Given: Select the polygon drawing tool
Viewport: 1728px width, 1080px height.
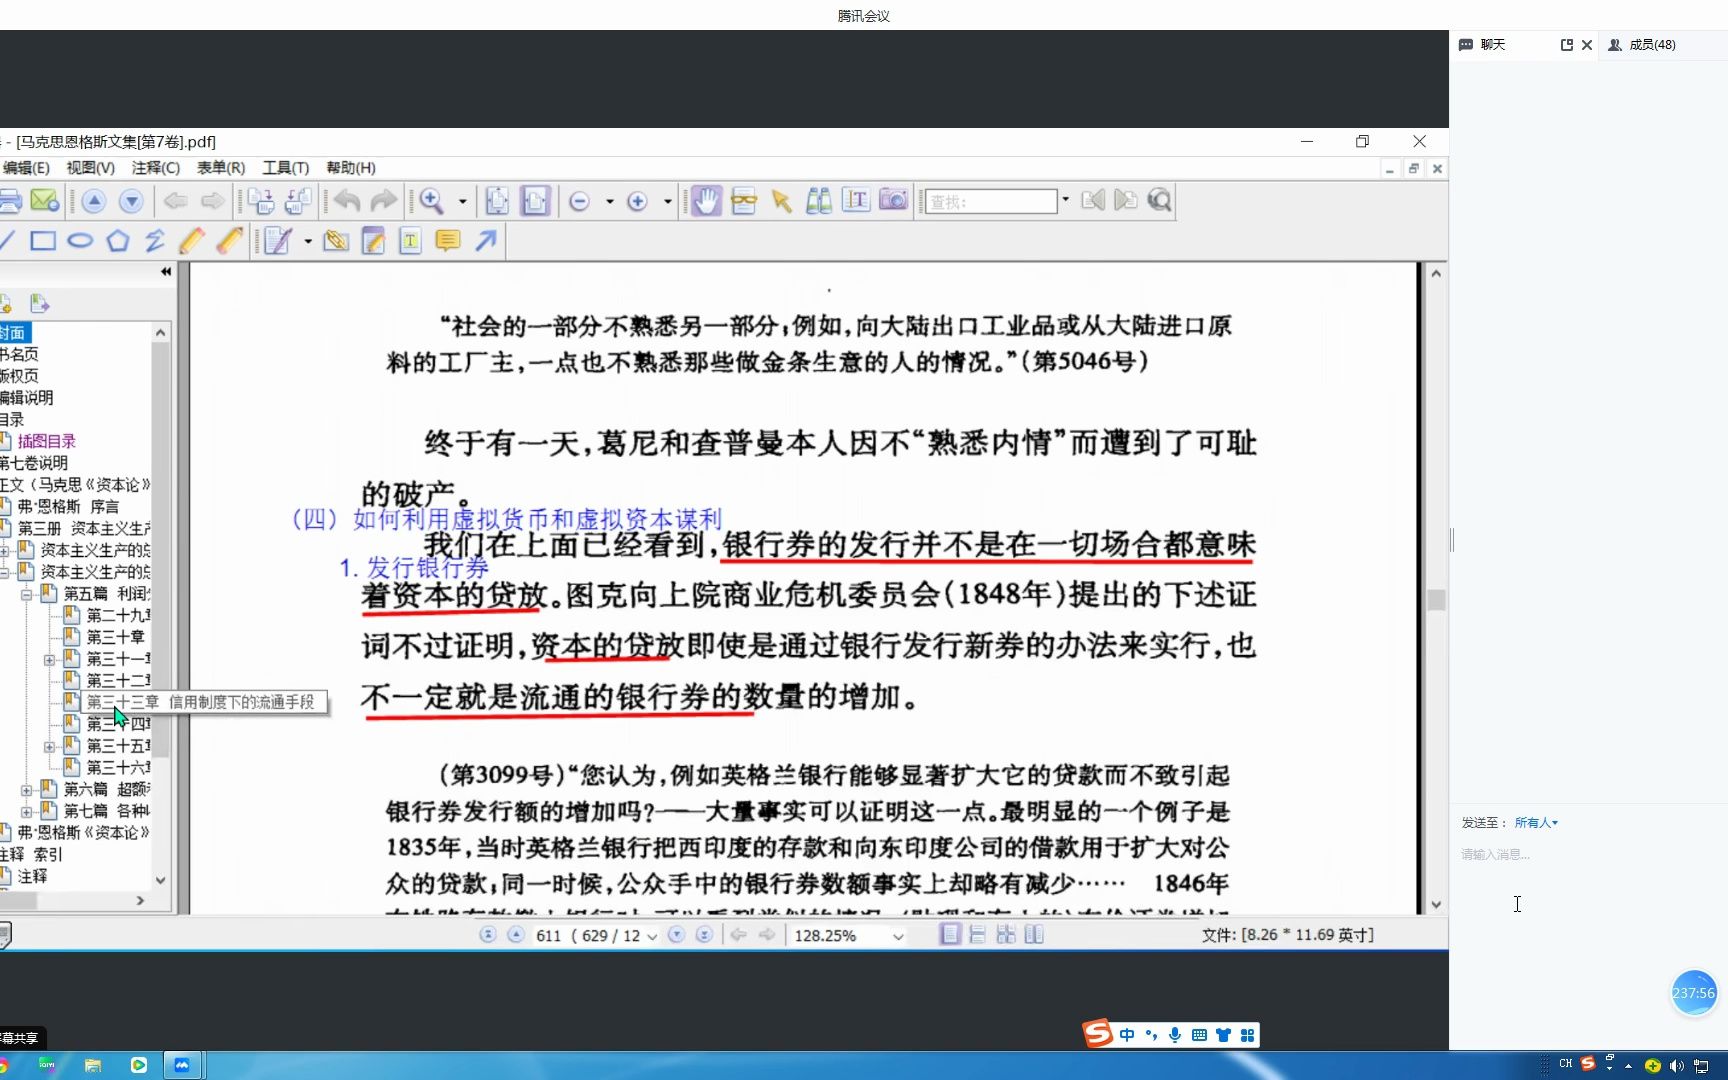Looking at the screenshot, I should pos(118,241).
